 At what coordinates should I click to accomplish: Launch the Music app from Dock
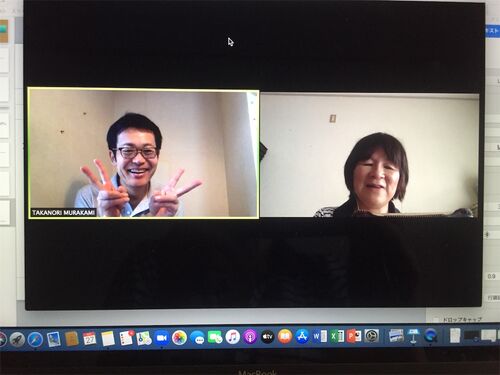(x=233, y=337)
